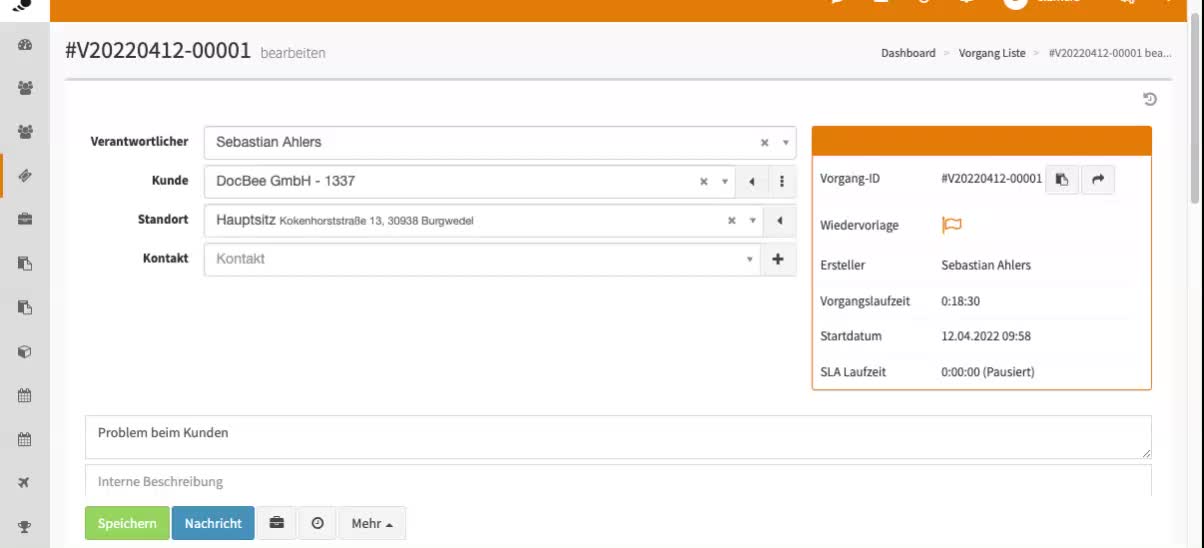This screenshot has height=548, width=1204.
Task: Click the airplane icon in sidebar
Action: (25, 483)
